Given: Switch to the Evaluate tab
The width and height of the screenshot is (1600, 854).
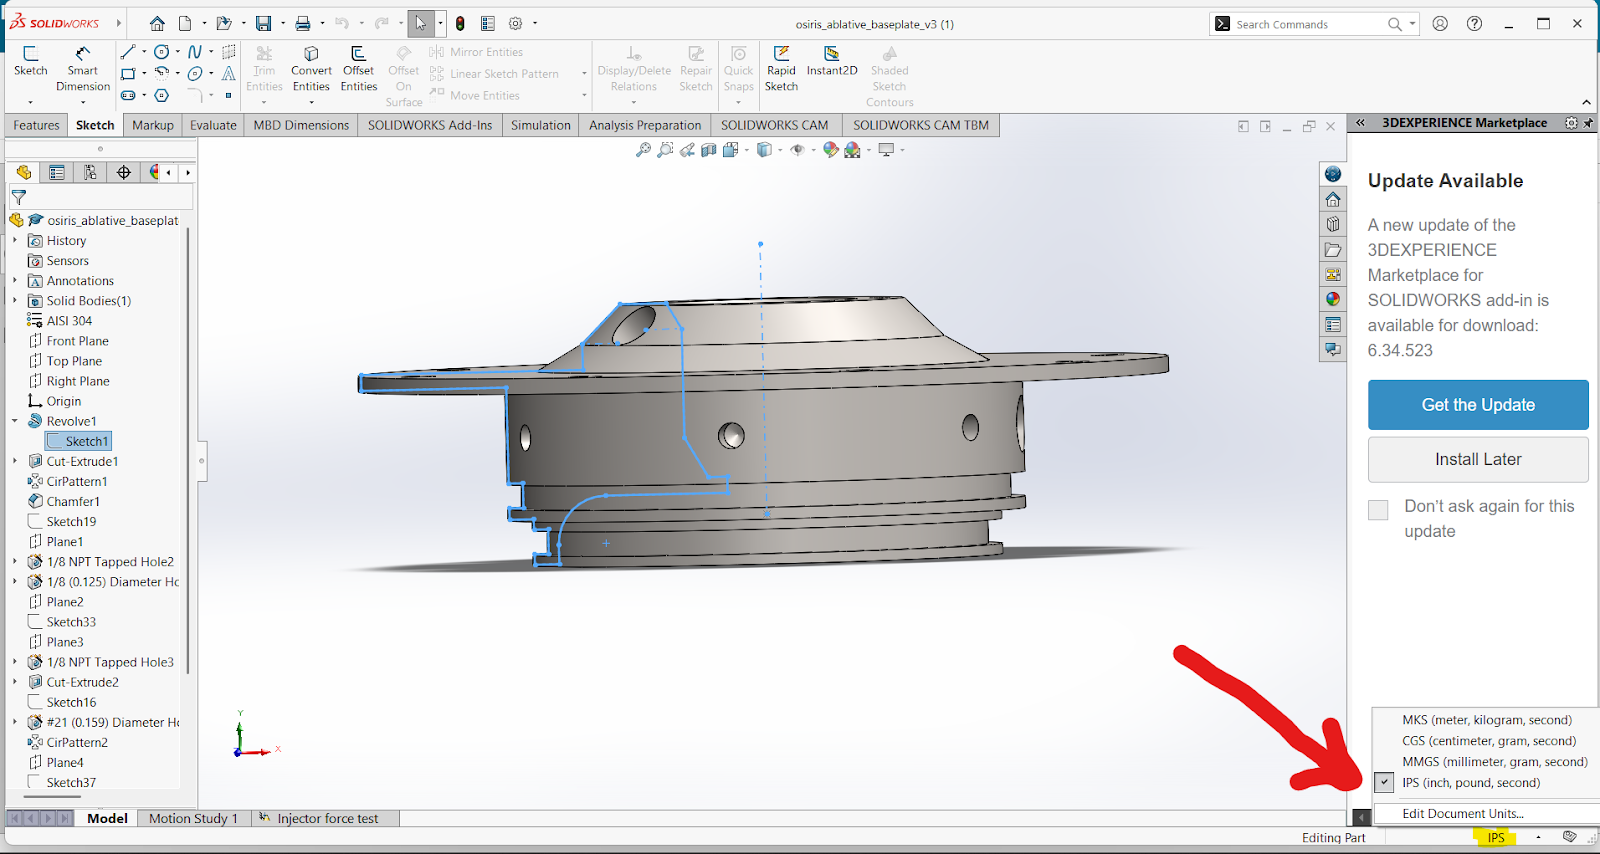Looking at the screenshot, I should [213, 125].
